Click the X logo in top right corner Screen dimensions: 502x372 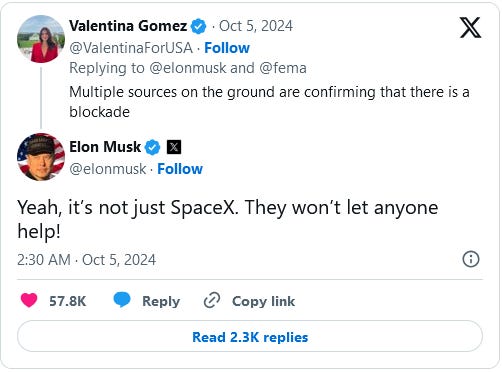pyautogui.click(x=470, y=28)
